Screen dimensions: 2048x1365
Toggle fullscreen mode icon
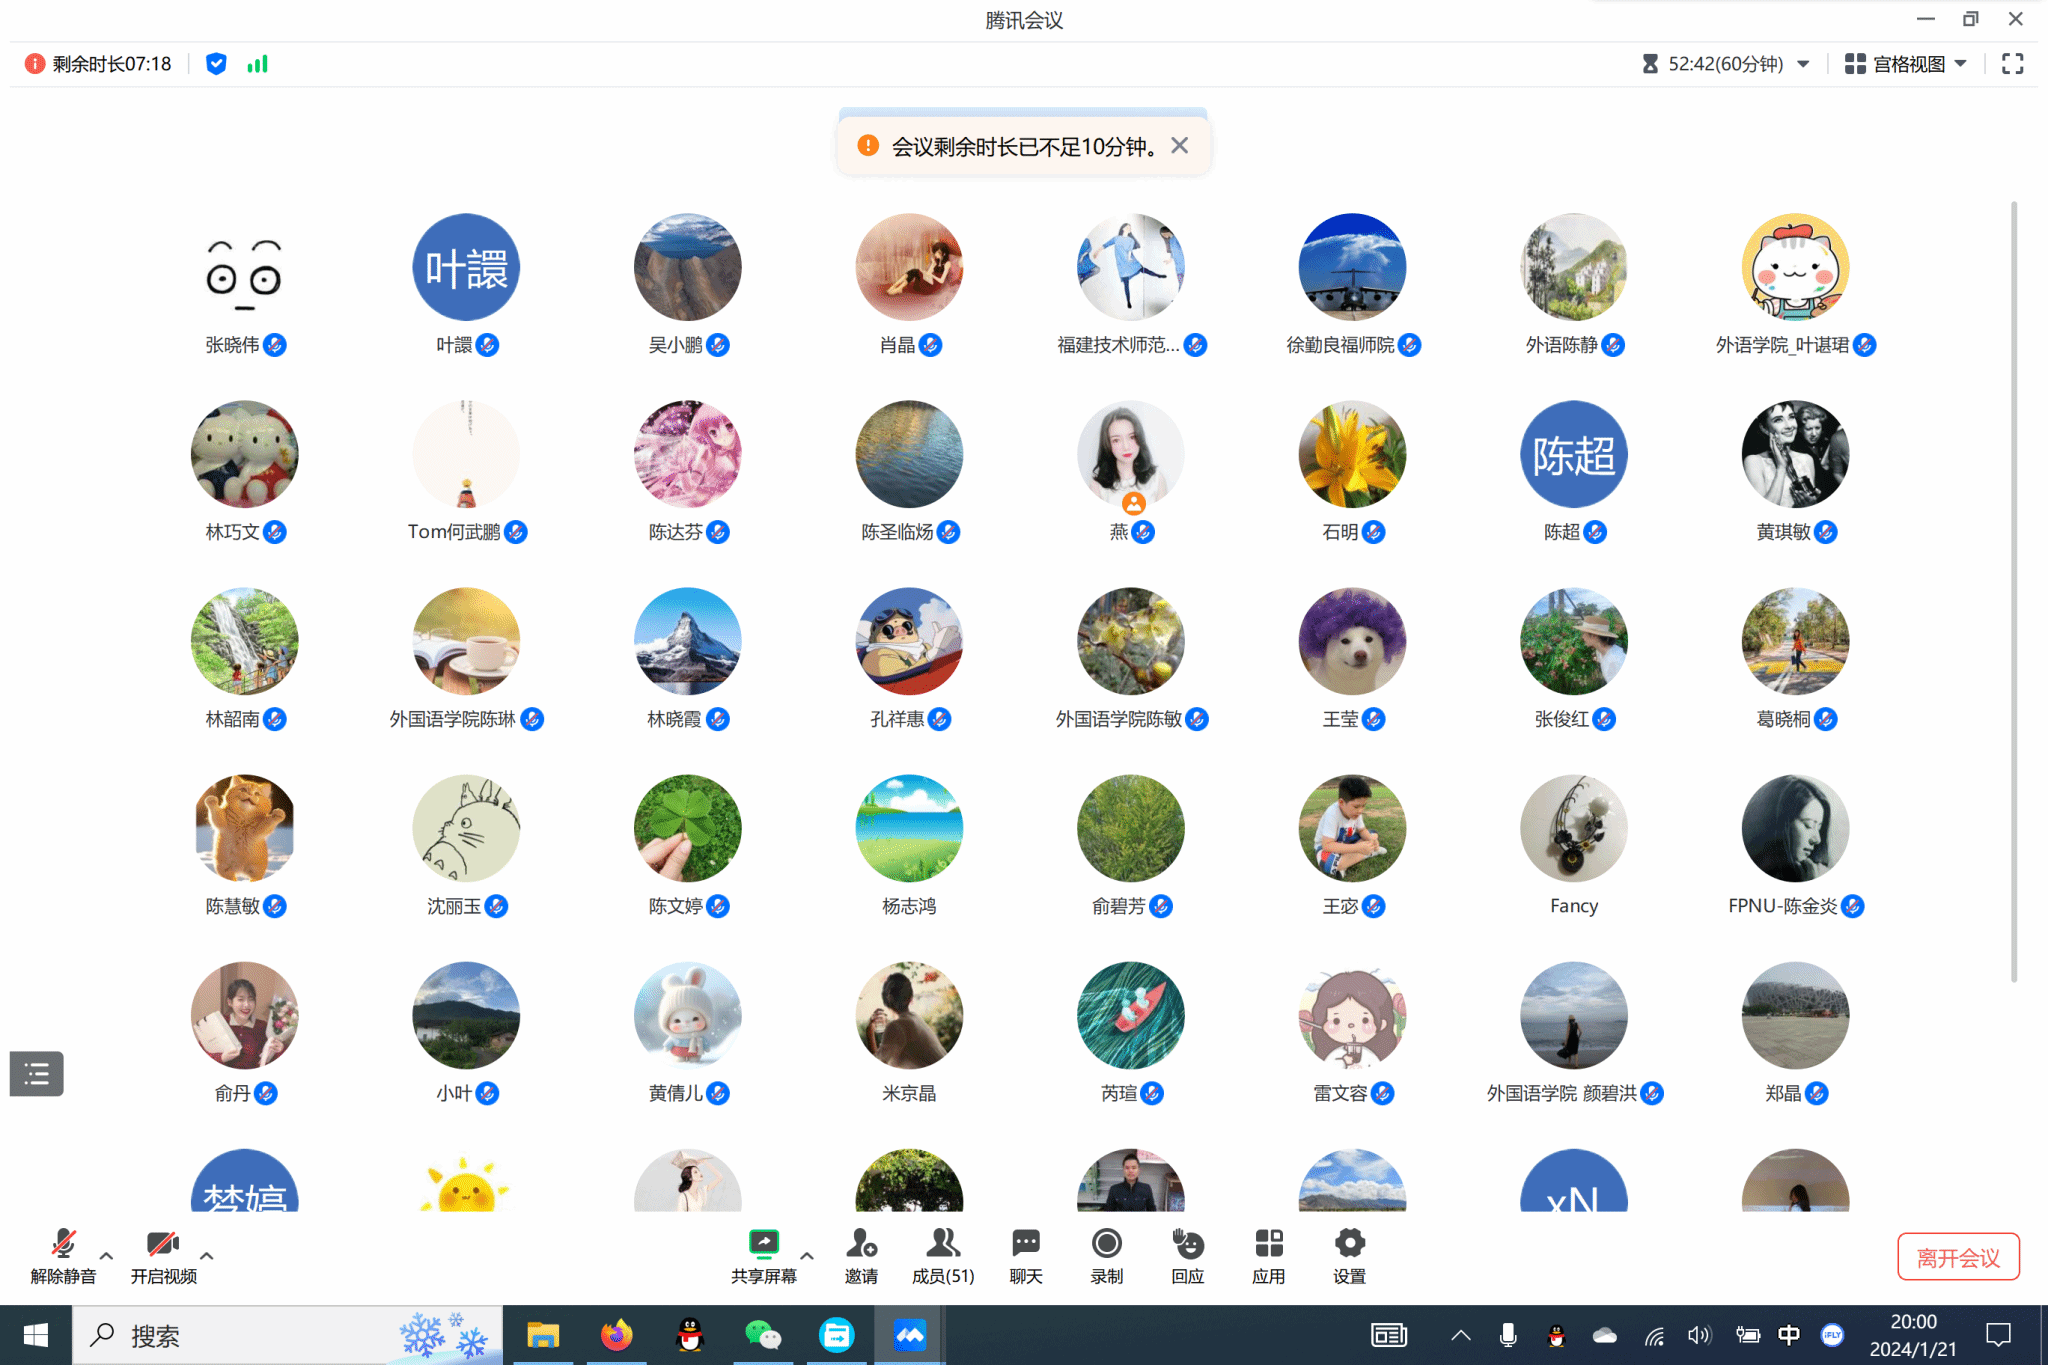tap(2012, 64)
